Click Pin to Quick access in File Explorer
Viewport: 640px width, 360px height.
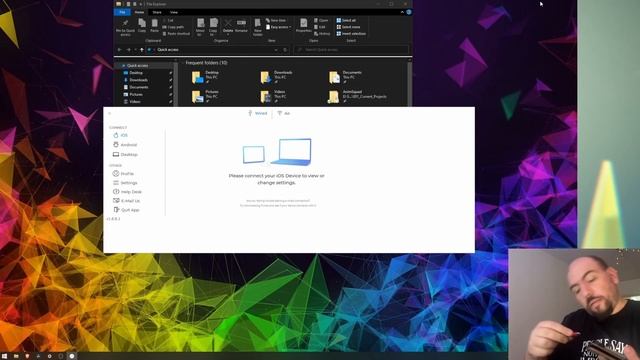coord(125,27)
